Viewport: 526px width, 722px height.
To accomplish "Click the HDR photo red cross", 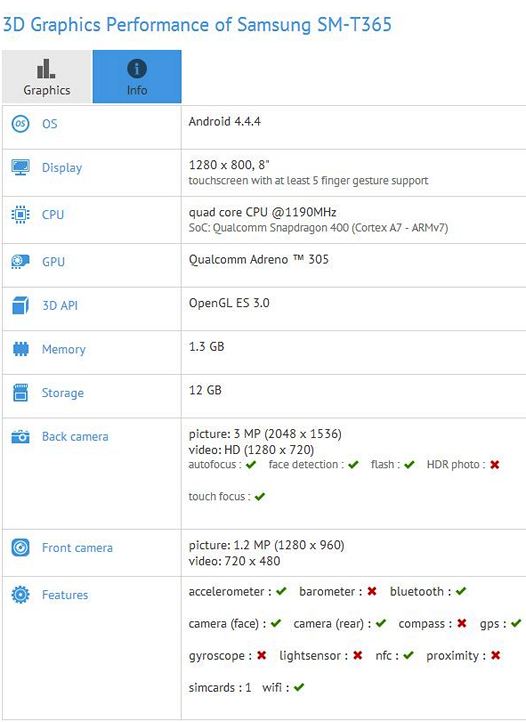I will pos(495,465).
